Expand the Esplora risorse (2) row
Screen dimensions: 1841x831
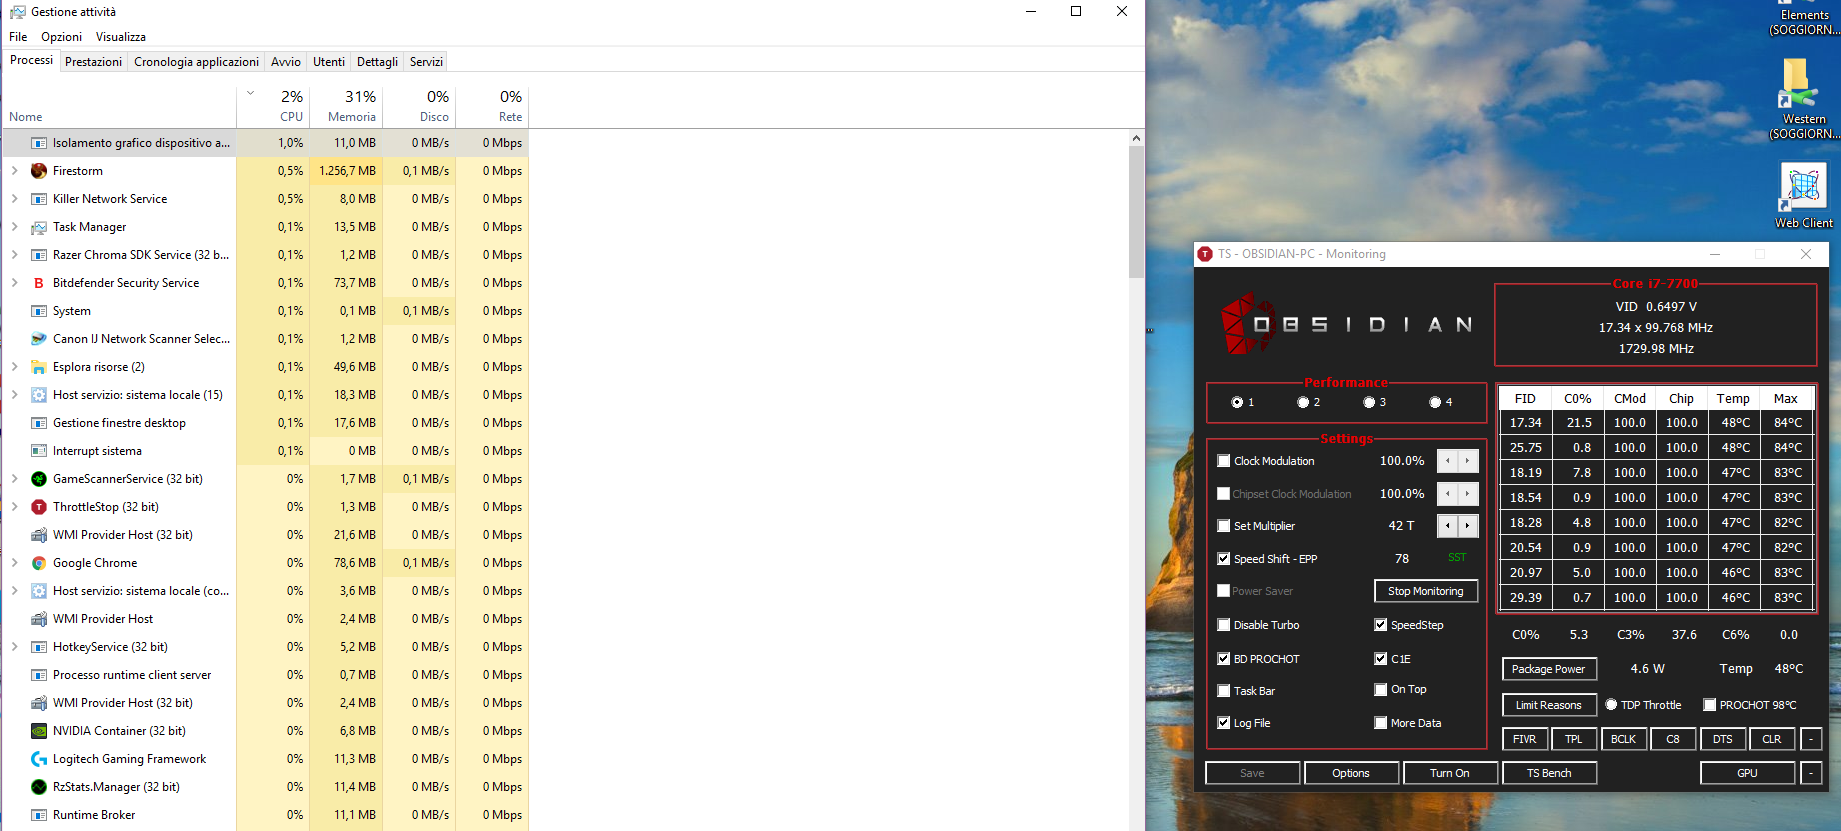pyautogui.click(x=14, y=367)
